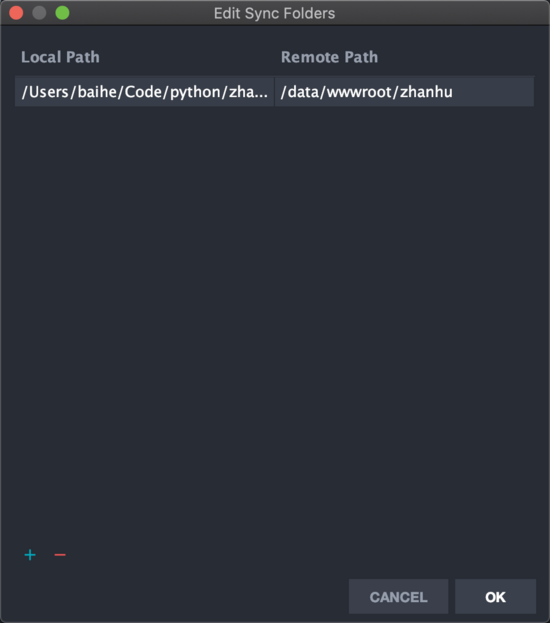Click the truncated ellipsis in the local path
This screenshot has width=550, height=623.
click(x=260, y=93)
